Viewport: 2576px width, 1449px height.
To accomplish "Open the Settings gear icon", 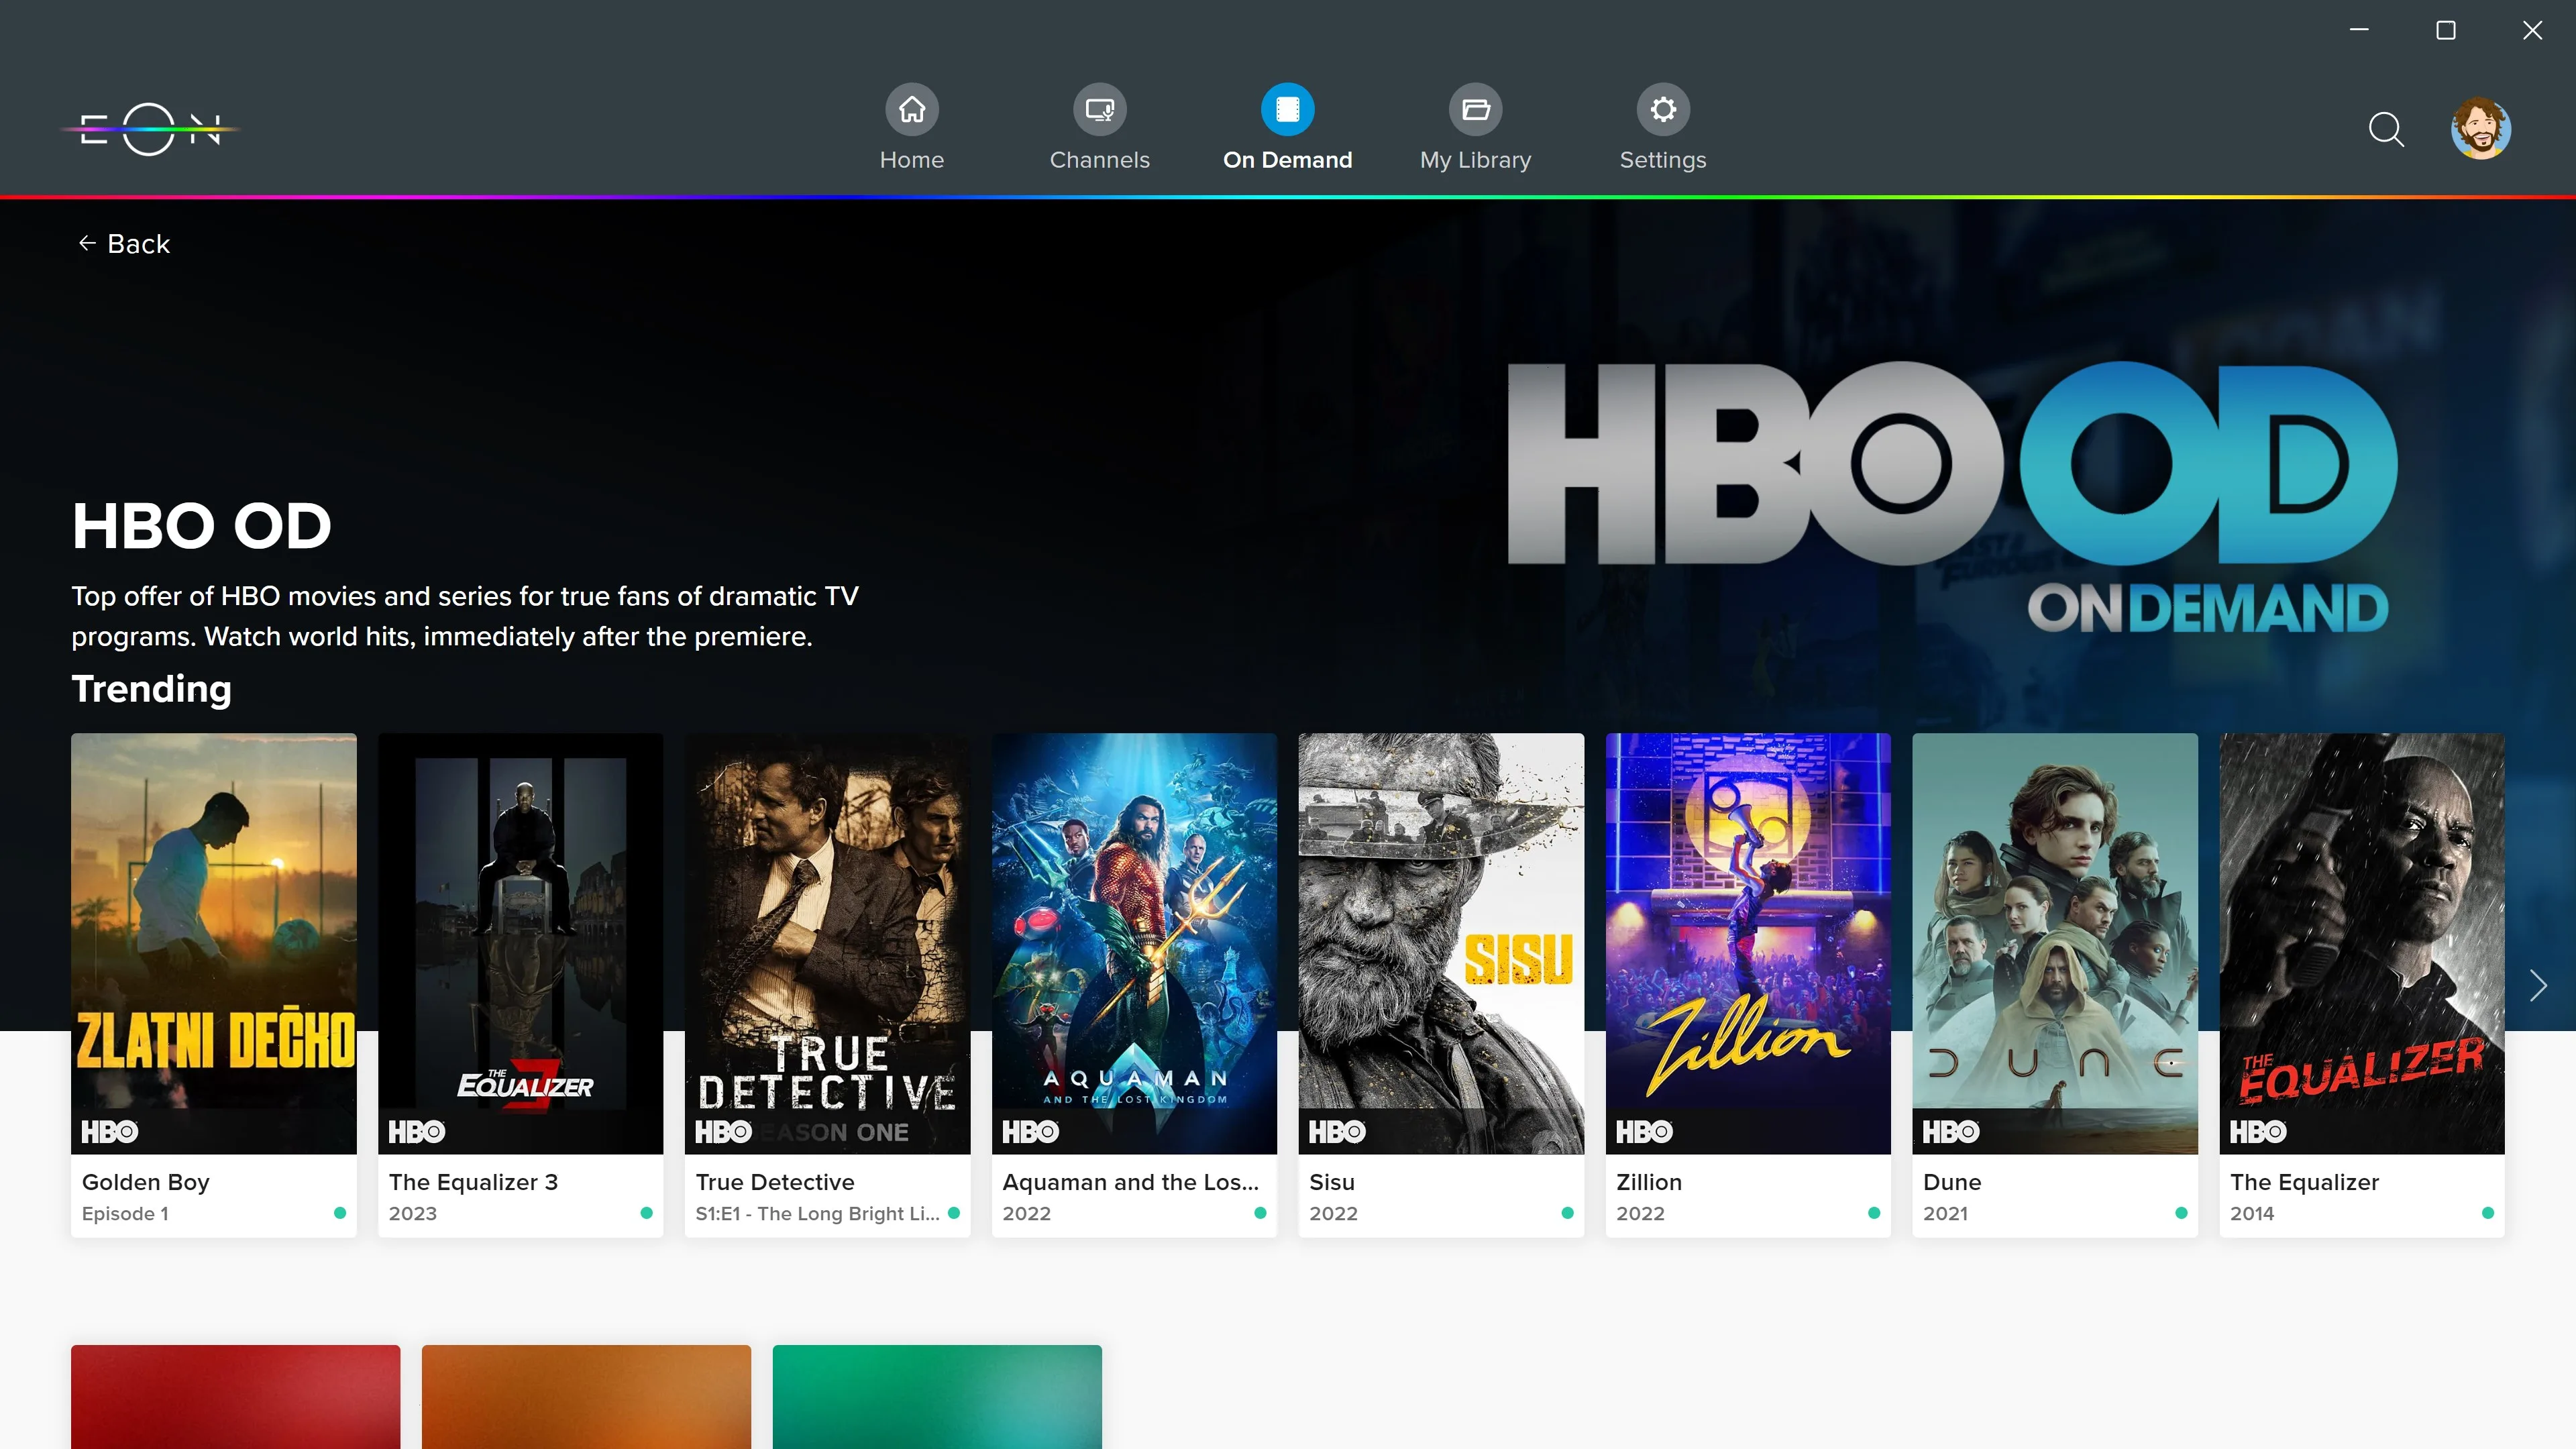I will (1663, 109).
